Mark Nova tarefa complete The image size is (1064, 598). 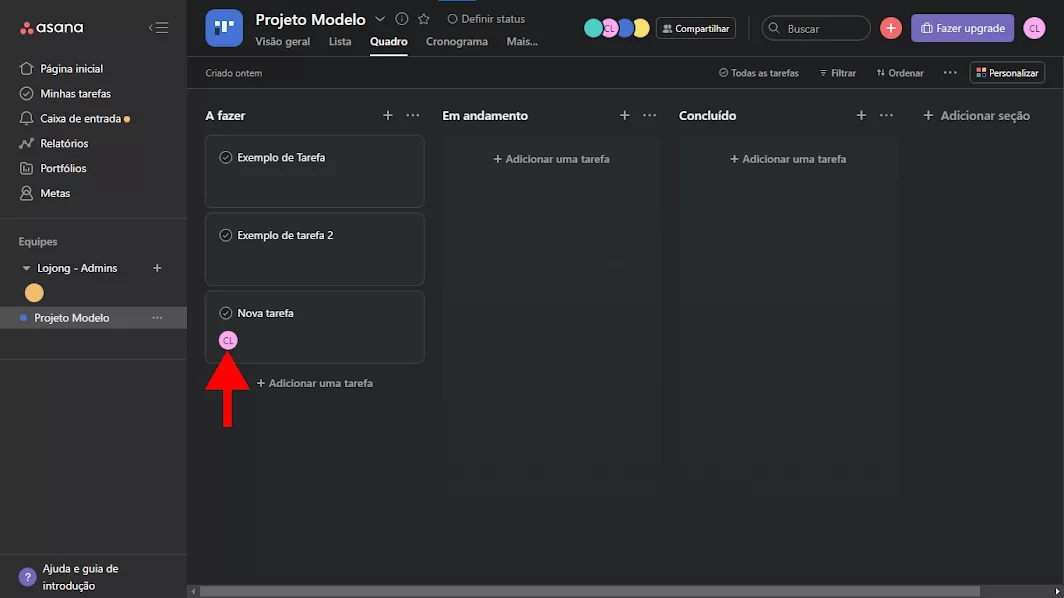[225, 313]
